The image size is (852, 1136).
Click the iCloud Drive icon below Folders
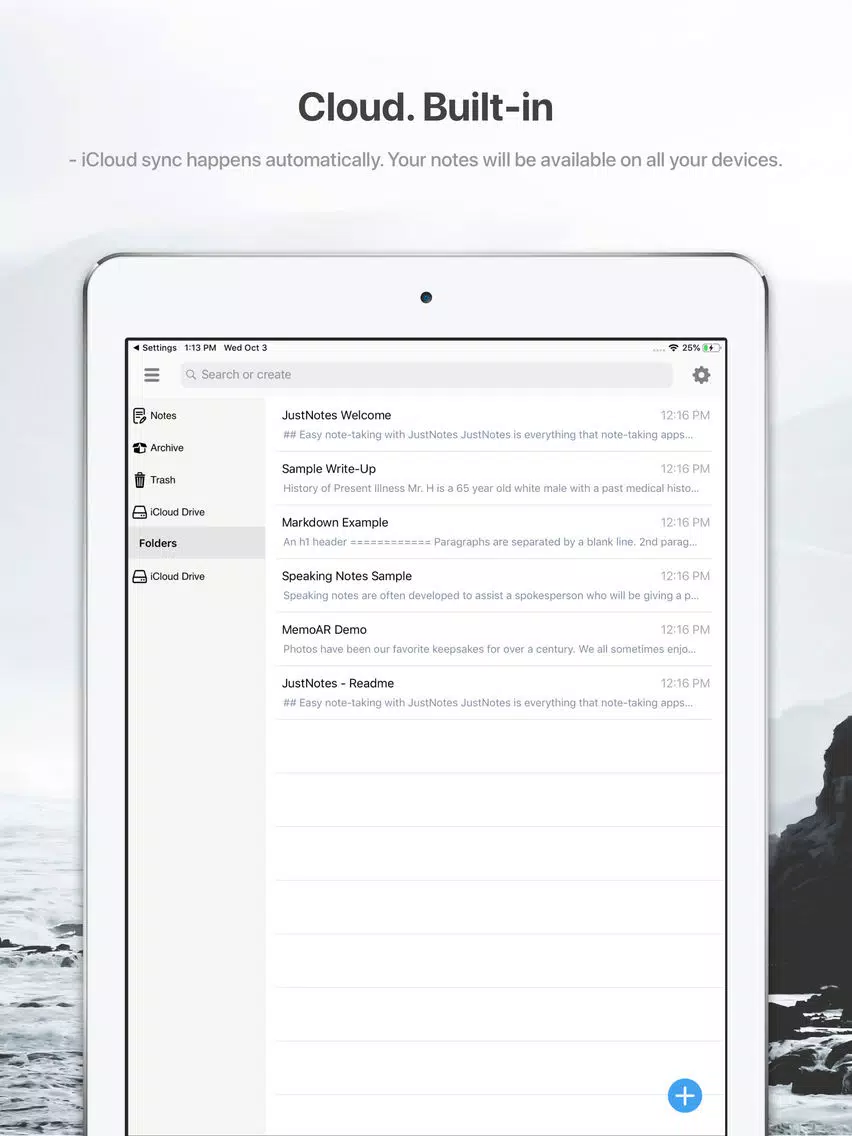(x=140, y=577)
